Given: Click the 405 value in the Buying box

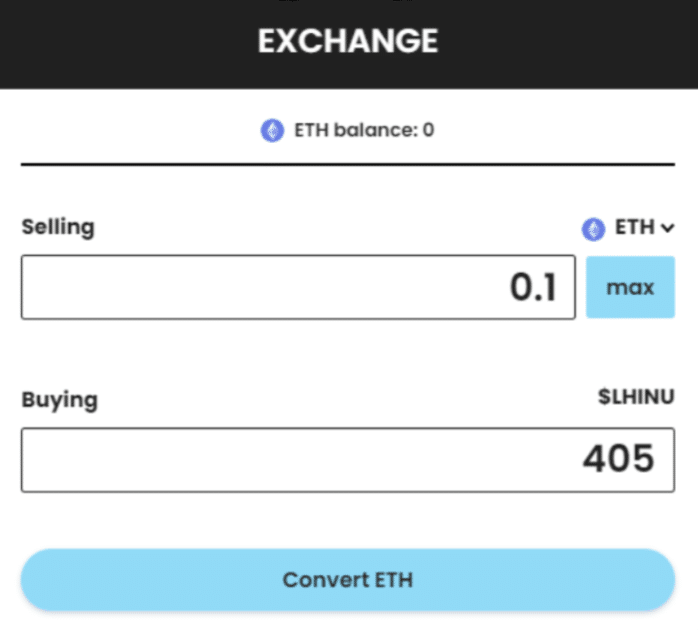Looking at the screenshot, I should coord(618,460).
